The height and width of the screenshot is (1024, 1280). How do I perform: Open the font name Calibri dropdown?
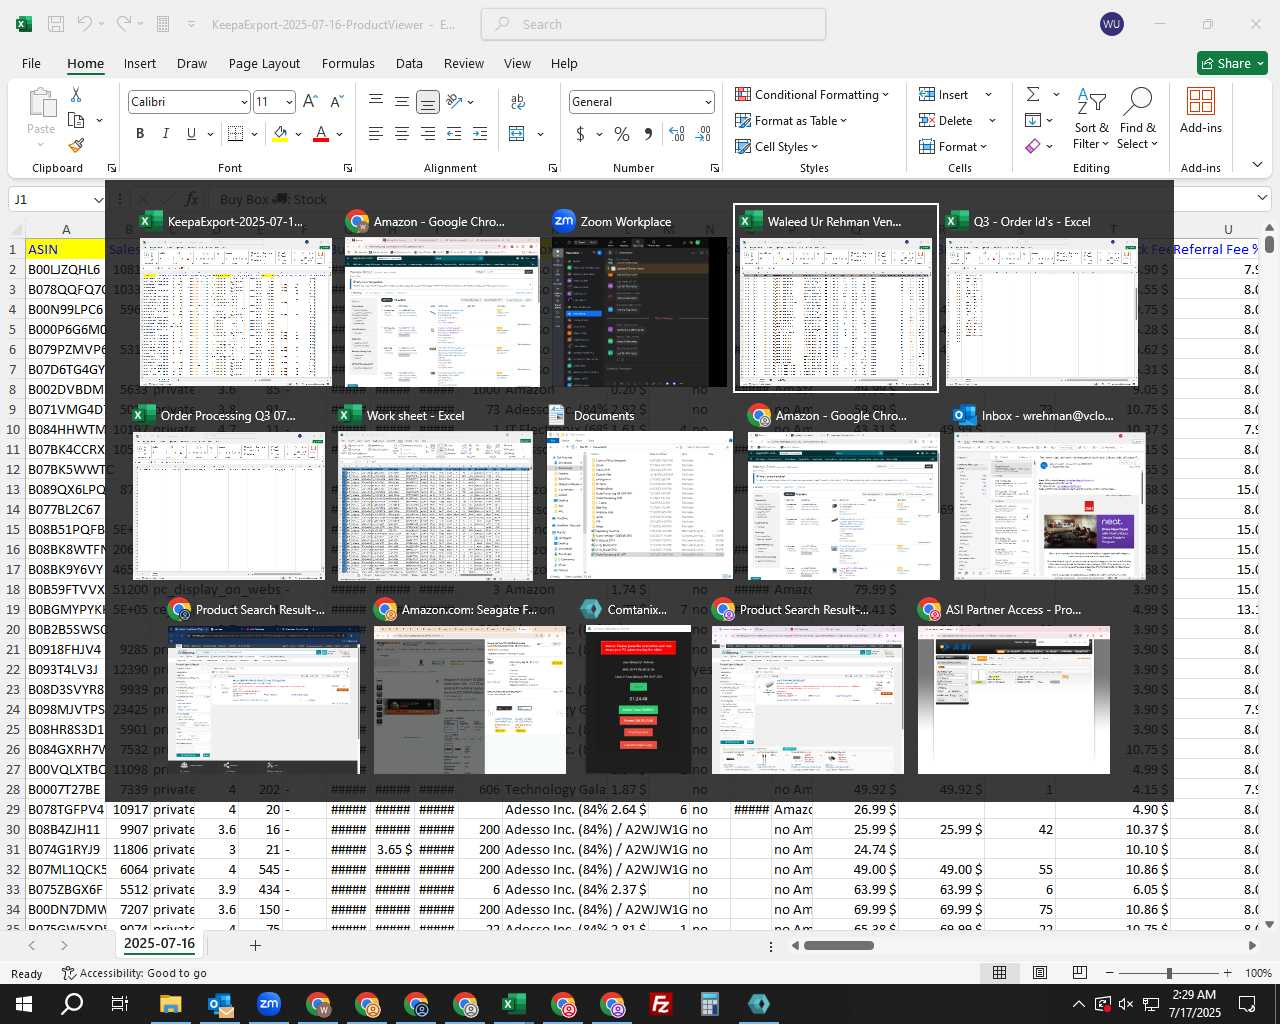(243, 102)
